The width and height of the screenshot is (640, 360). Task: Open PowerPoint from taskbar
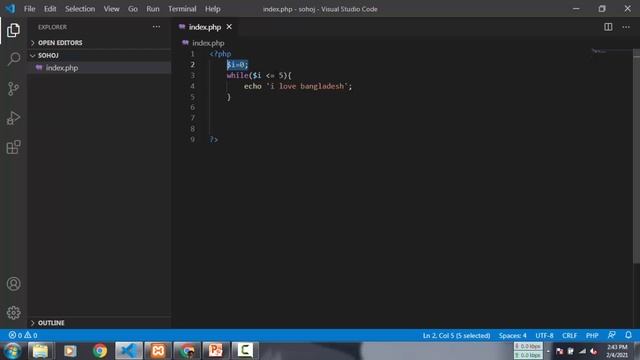[216, 351]
